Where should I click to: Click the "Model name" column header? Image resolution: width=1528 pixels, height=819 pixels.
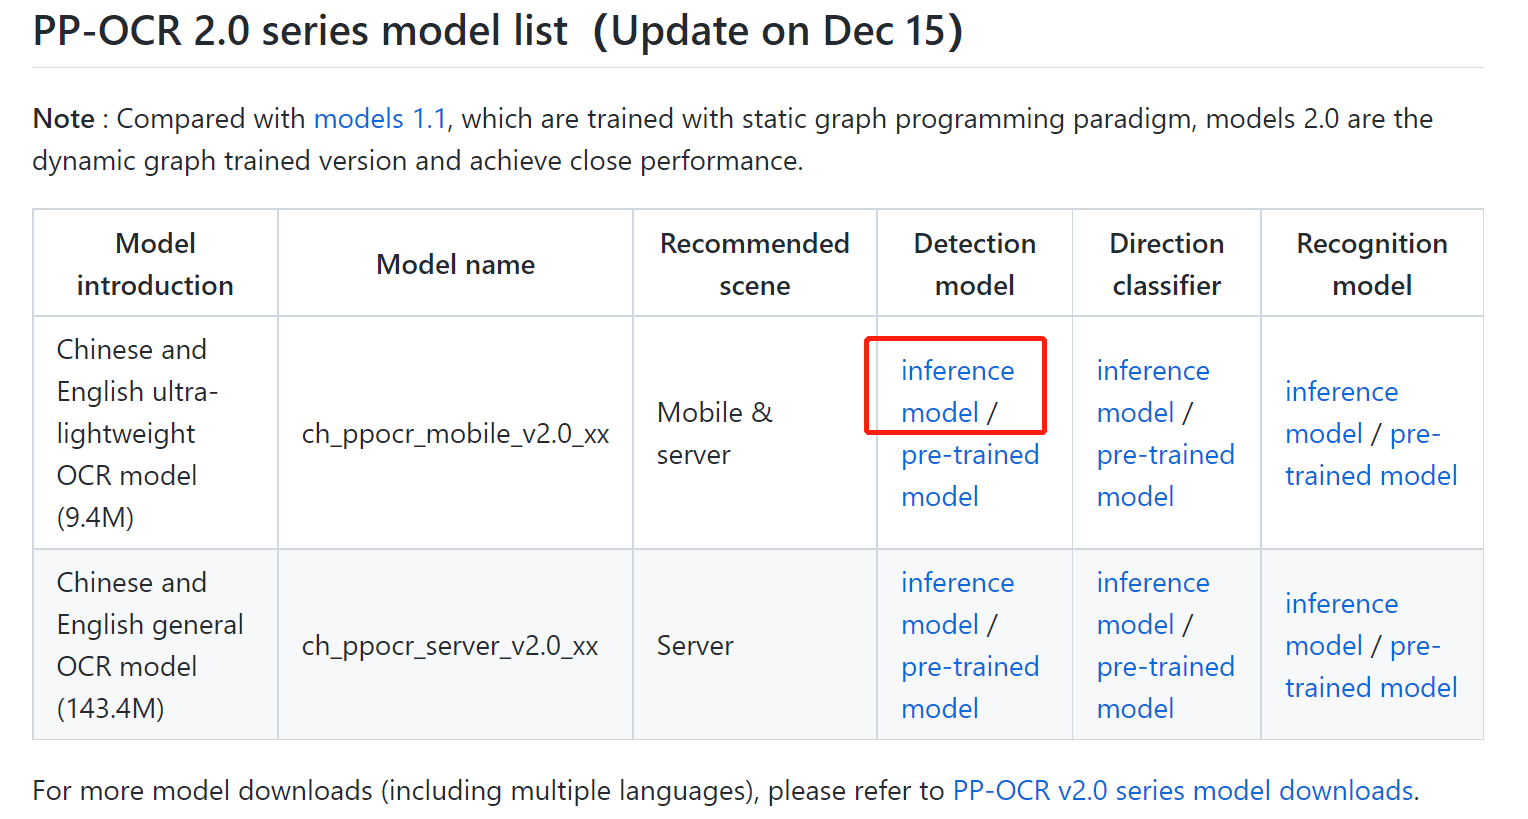455,264
